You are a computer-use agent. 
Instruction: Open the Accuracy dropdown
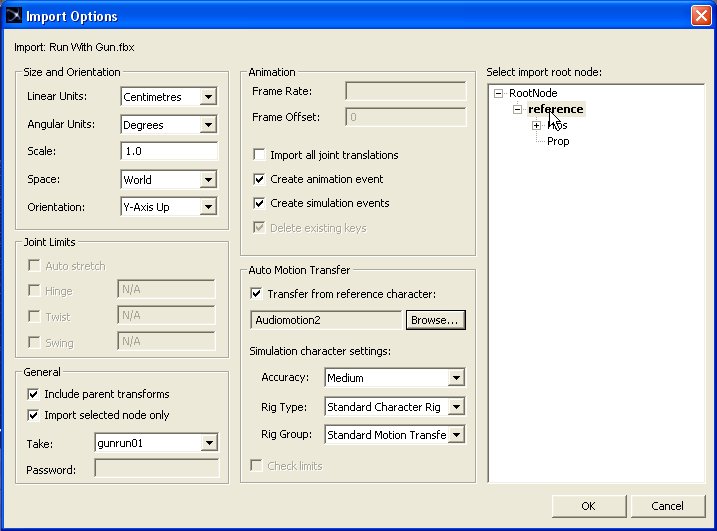point(456,378)
